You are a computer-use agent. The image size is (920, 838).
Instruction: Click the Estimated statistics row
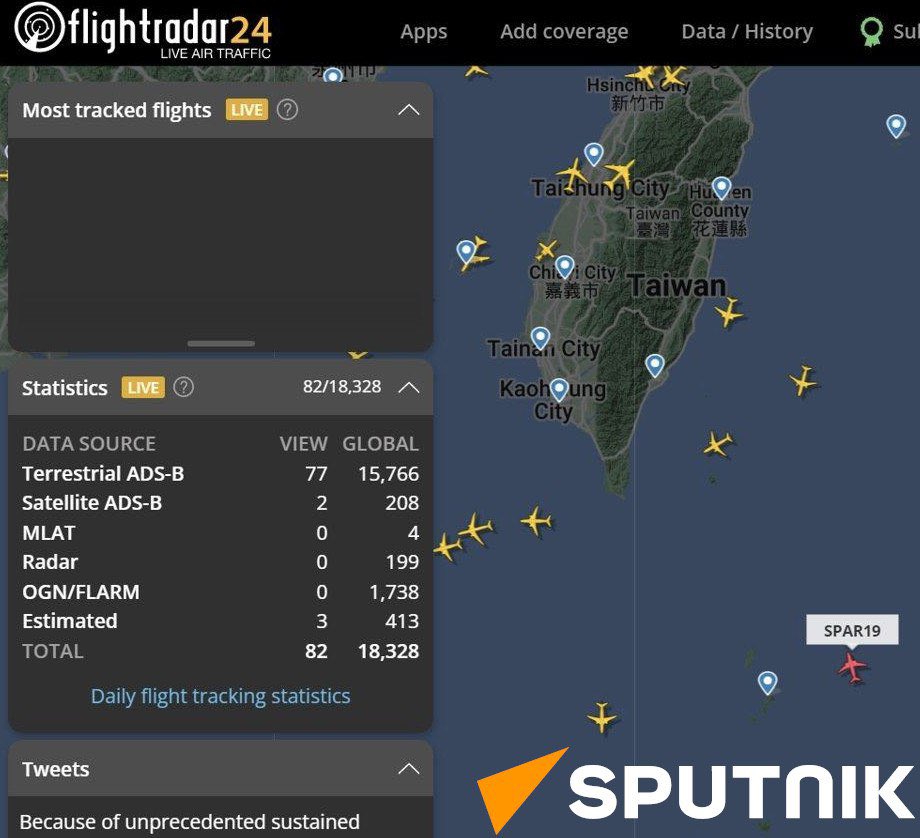pos(221,621)
